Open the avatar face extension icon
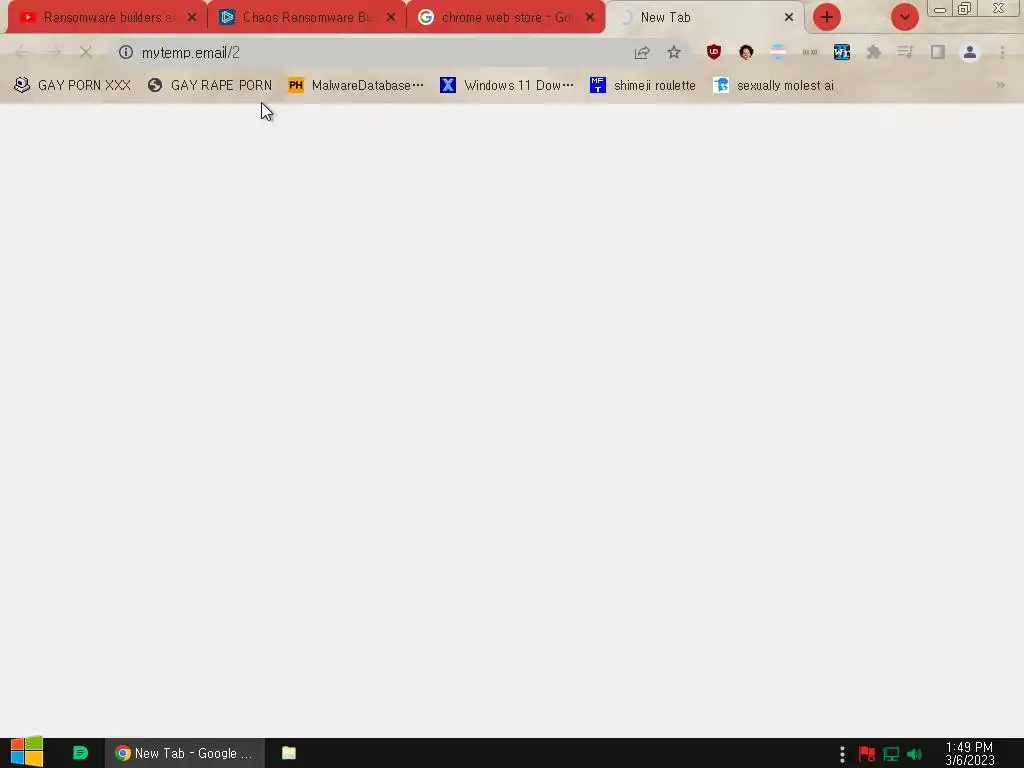 (x=746, y=52)
